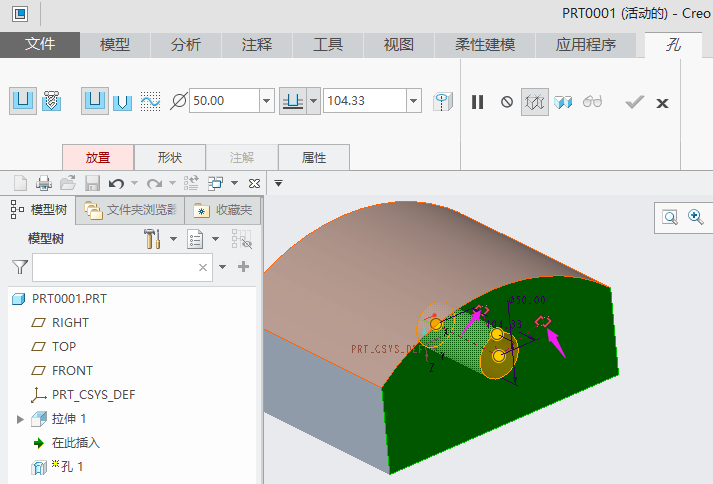Switch to the 柔性建模 ribbon tab

(485, 45)
